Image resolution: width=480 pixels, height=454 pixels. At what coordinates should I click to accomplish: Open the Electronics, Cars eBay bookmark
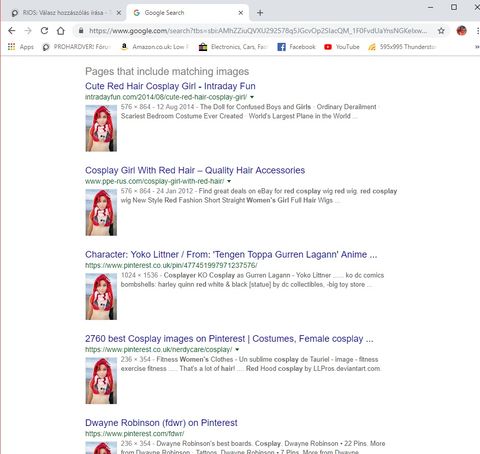click(234, 47)
